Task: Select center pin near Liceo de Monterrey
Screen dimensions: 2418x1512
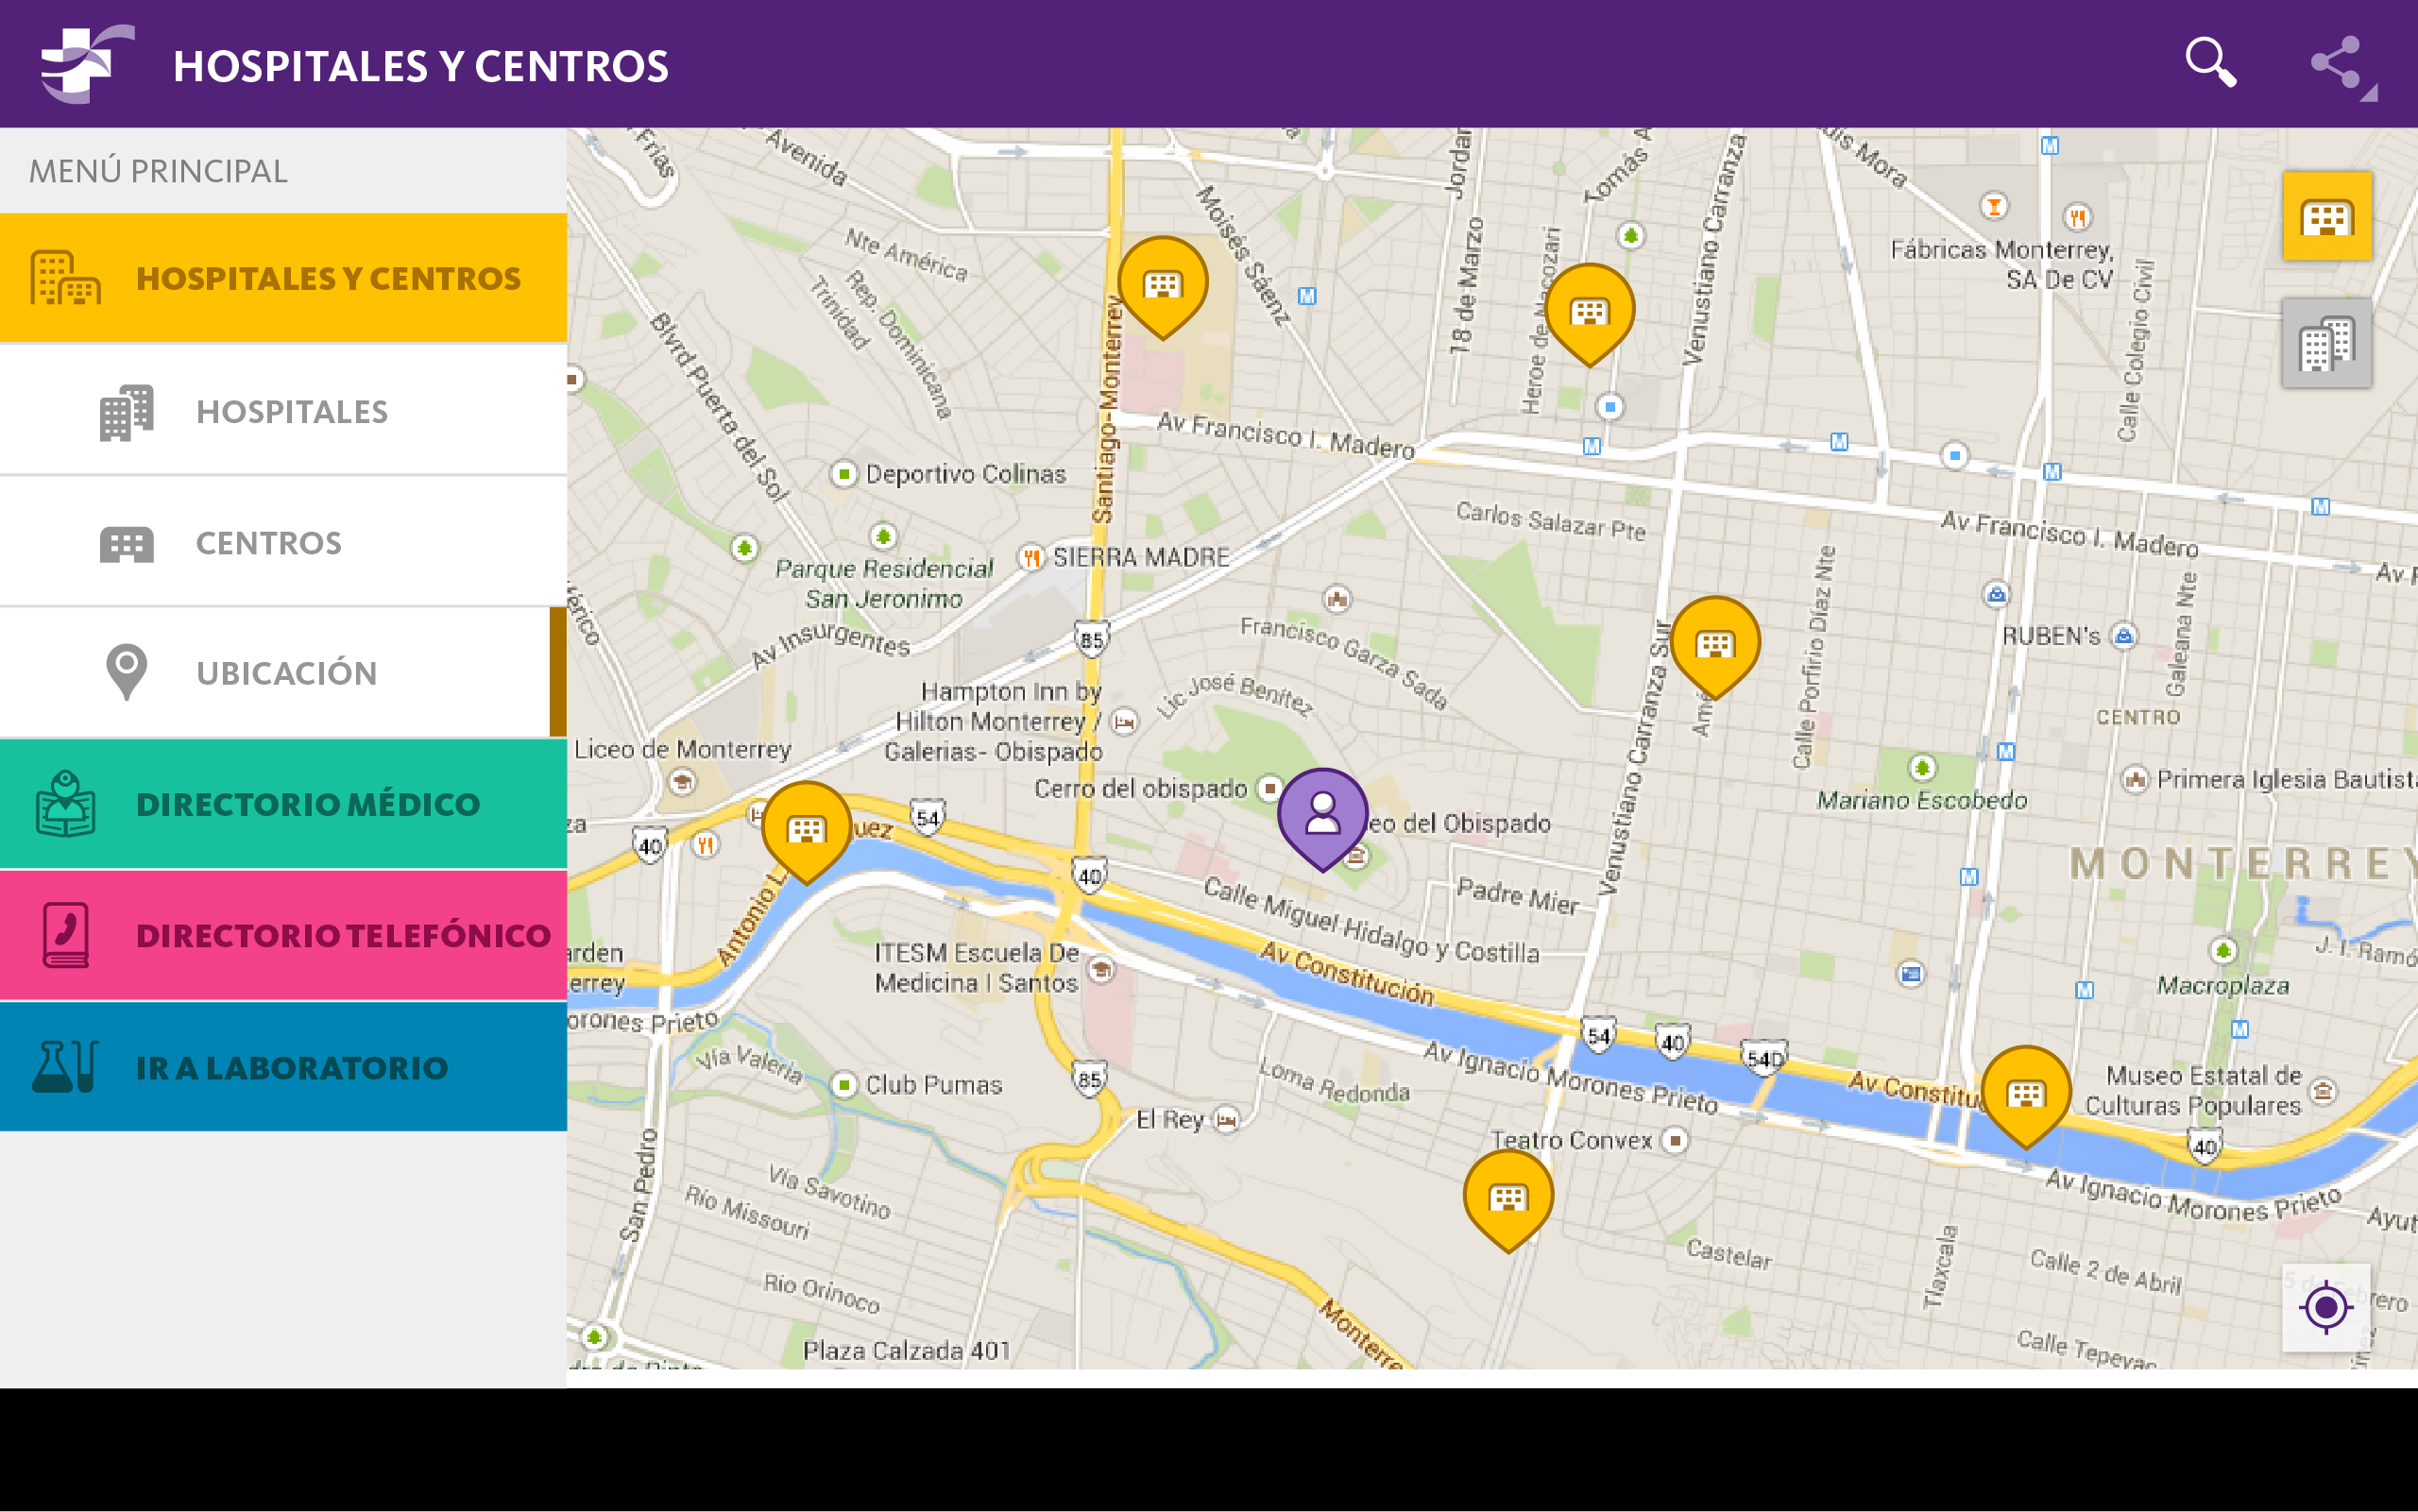Action: (x=806, y=828)
